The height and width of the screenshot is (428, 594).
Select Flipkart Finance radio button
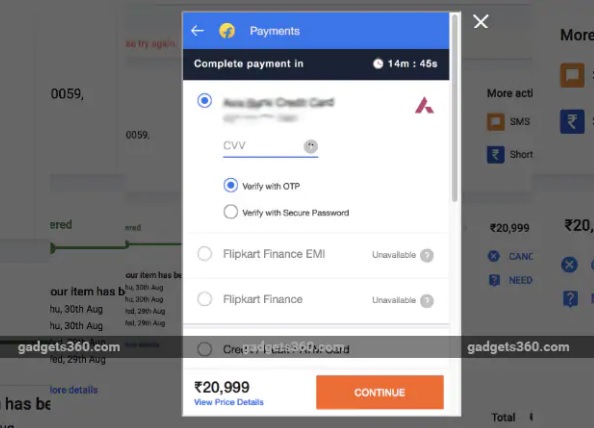[205, 299]
